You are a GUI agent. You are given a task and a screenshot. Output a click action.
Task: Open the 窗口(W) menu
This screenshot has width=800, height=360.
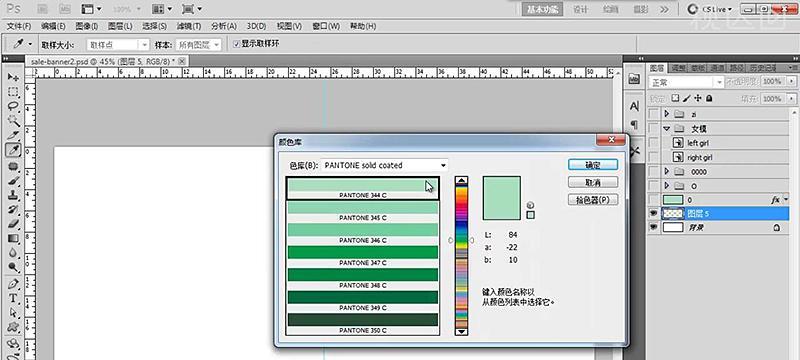[326, 27]
